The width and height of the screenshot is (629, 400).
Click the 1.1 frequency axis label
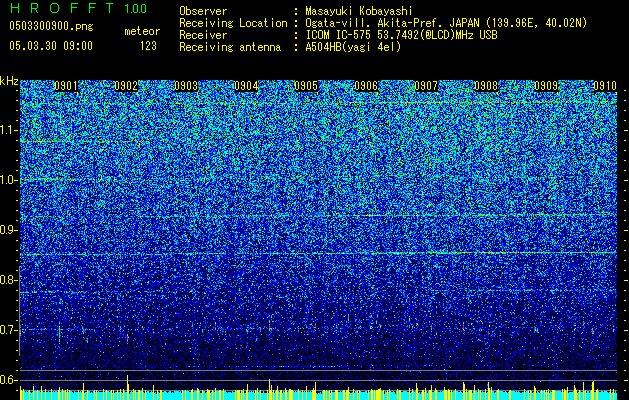click(8, 130)
